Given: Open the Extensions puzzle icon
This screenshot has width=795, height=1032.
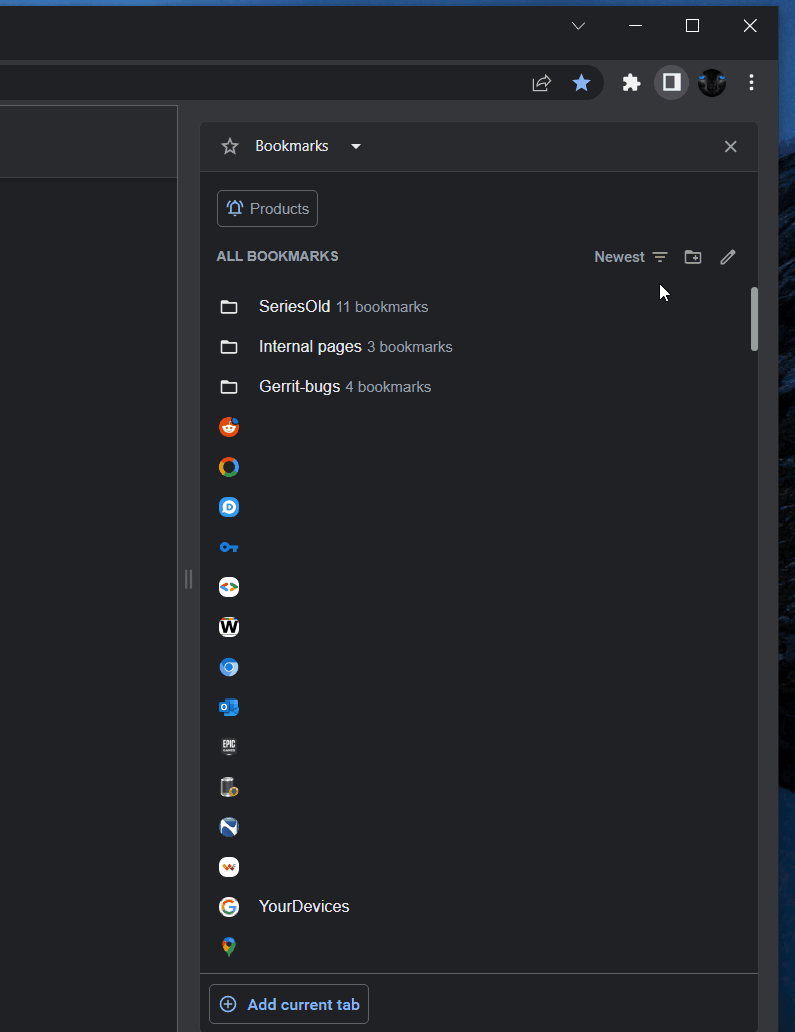Looking at the screenshot, I should [x=631, y=82].
